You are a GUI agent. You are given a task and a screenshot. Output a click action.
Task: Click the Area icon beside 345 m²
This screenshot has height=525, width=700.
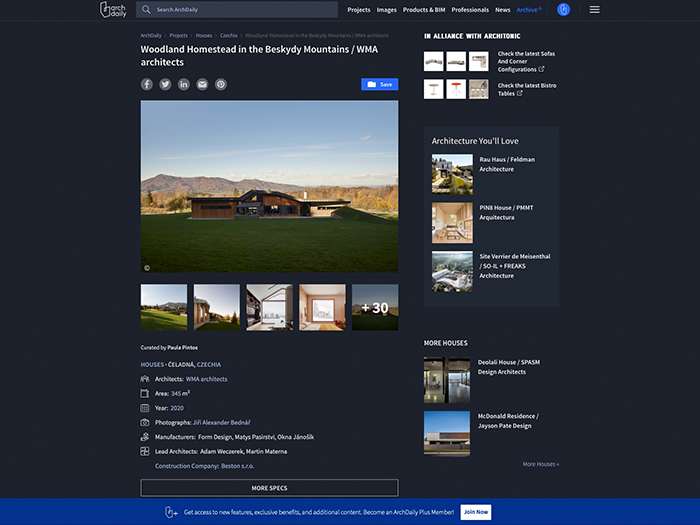click(145, 393)
